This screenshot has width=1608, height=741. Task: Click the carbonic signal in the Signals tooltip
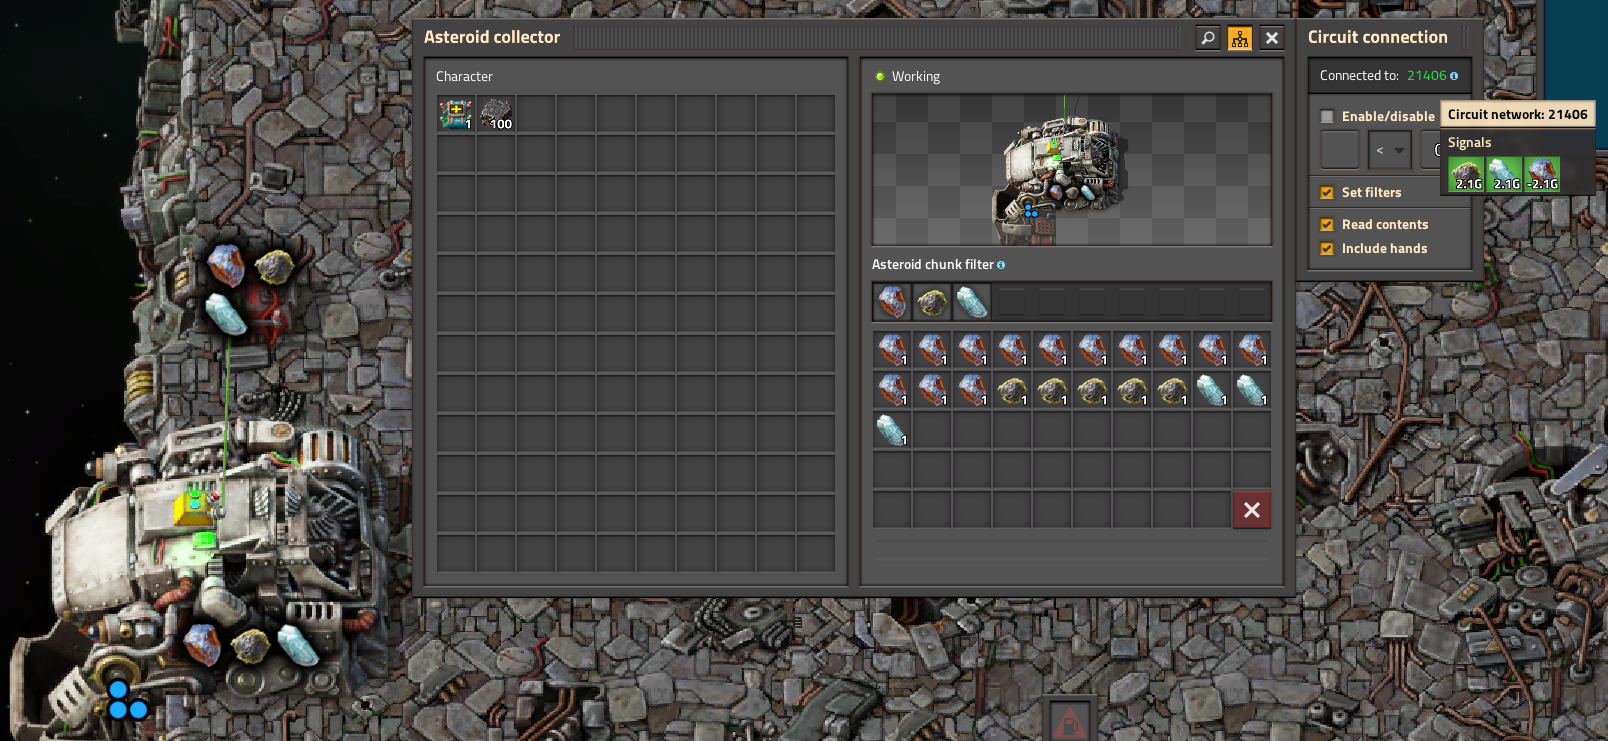click(1467, 174)
